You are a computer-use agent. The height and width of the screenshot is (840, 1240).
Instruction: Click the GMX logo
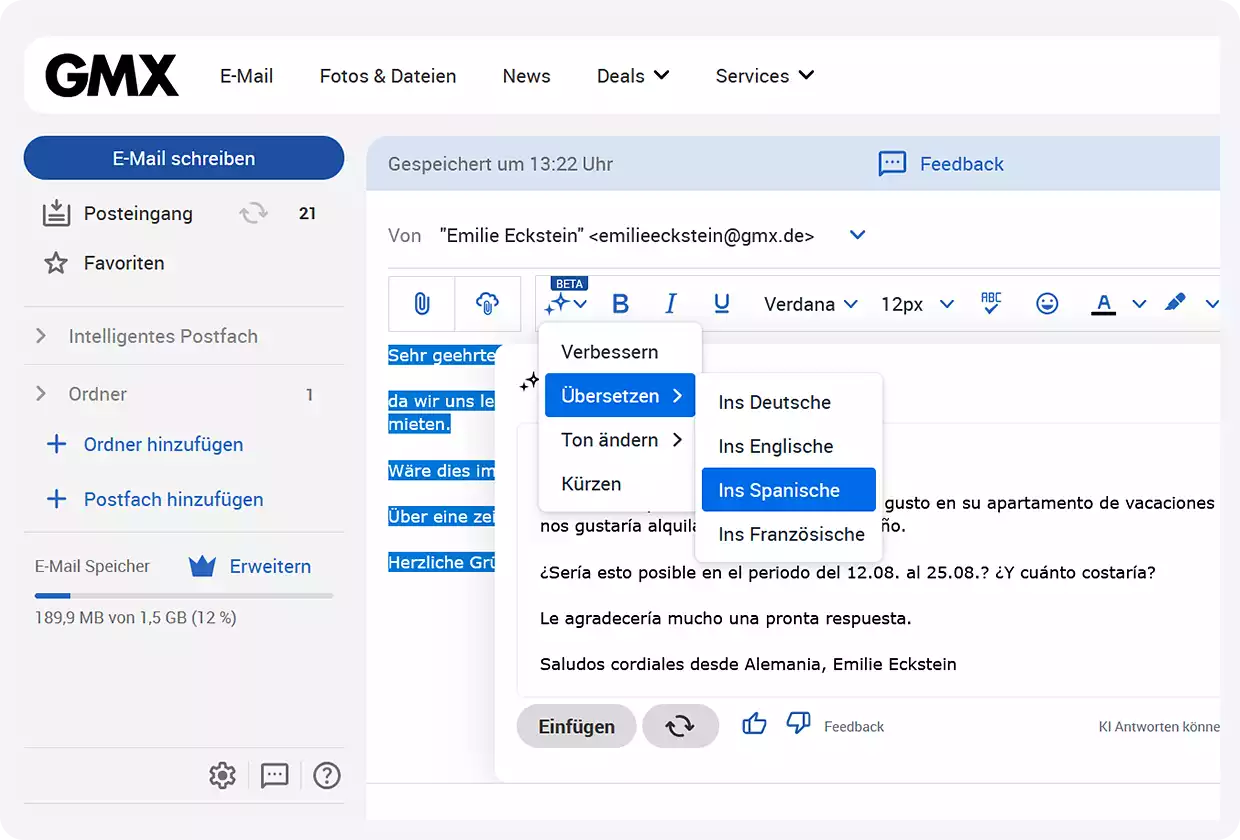[x=112, y=76]
